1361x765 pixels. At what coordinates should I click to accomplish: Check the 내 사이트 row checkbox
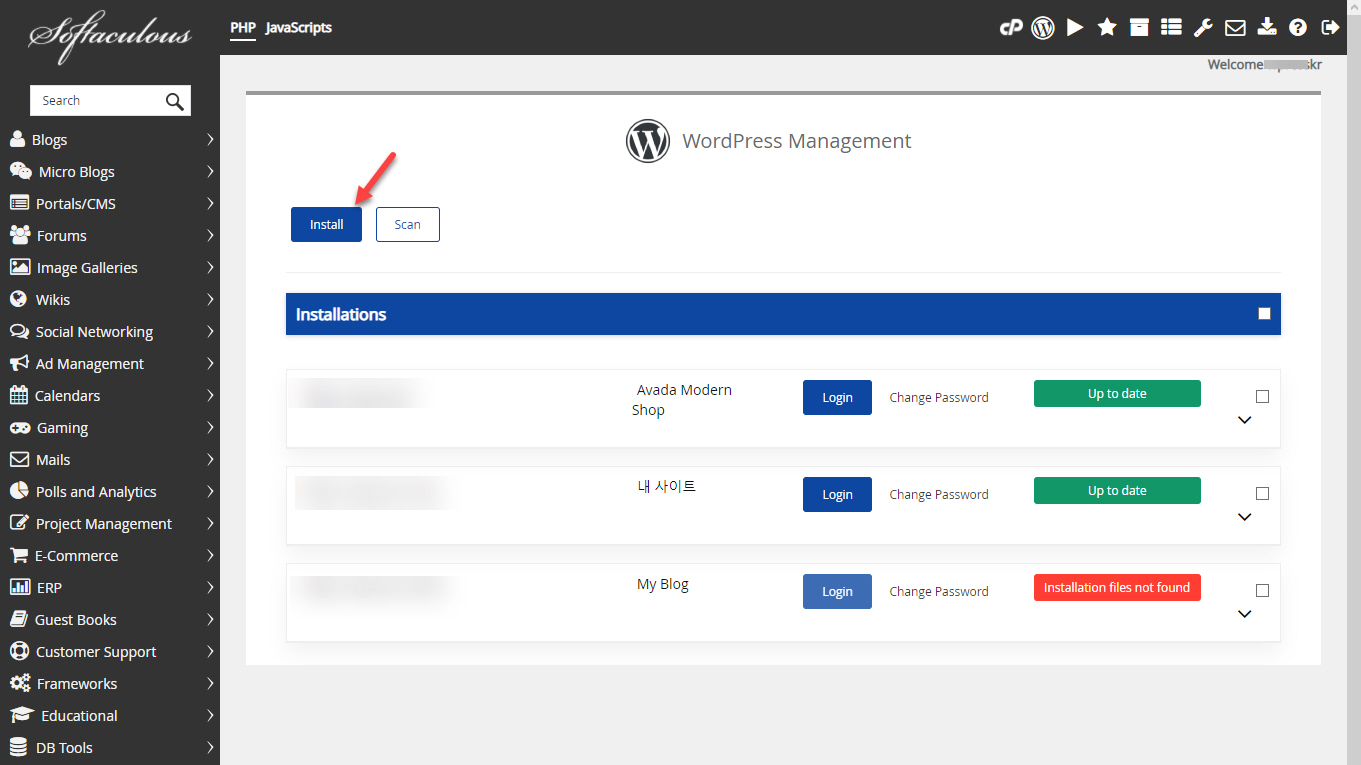point(1262,494)
